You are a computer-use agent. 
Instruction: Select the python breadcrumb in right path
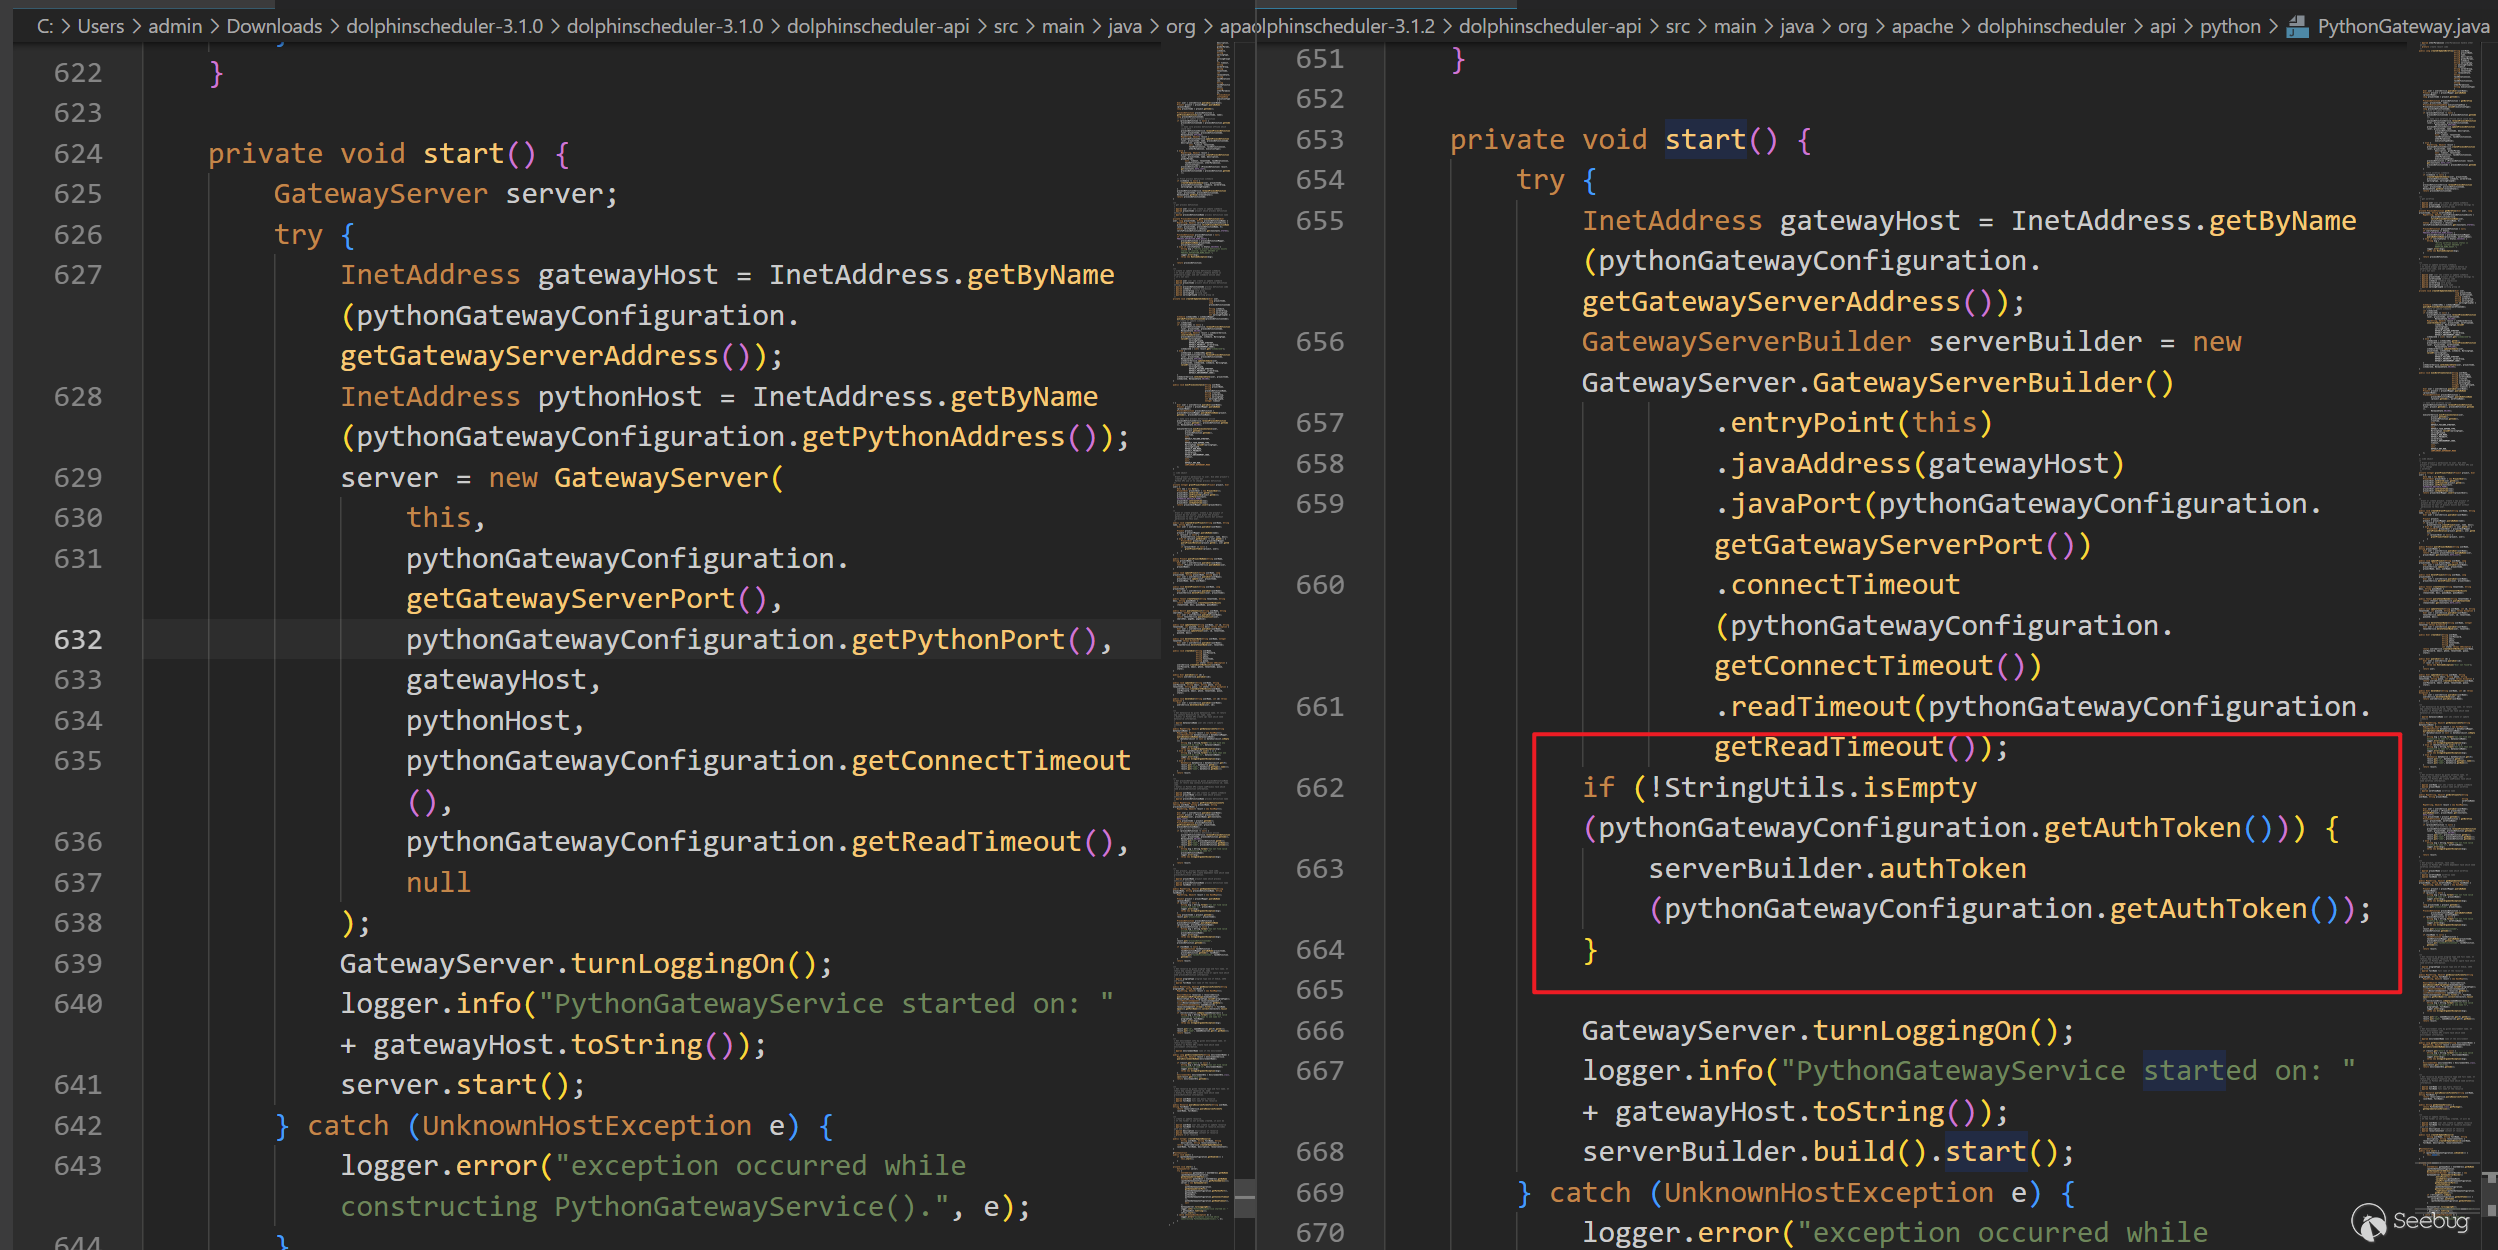pos(2229,27)
